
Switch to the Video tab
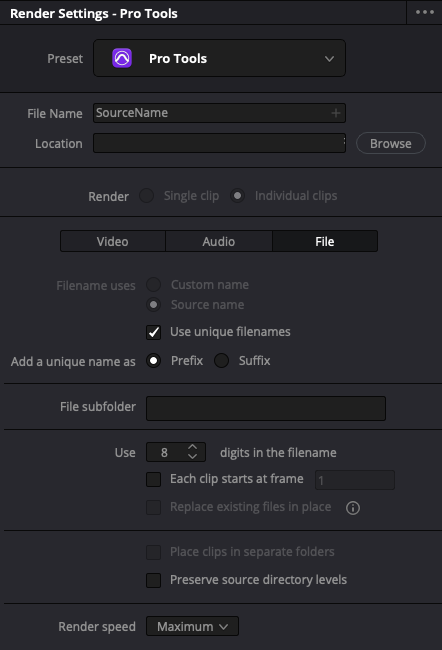(x=112, y=241)
